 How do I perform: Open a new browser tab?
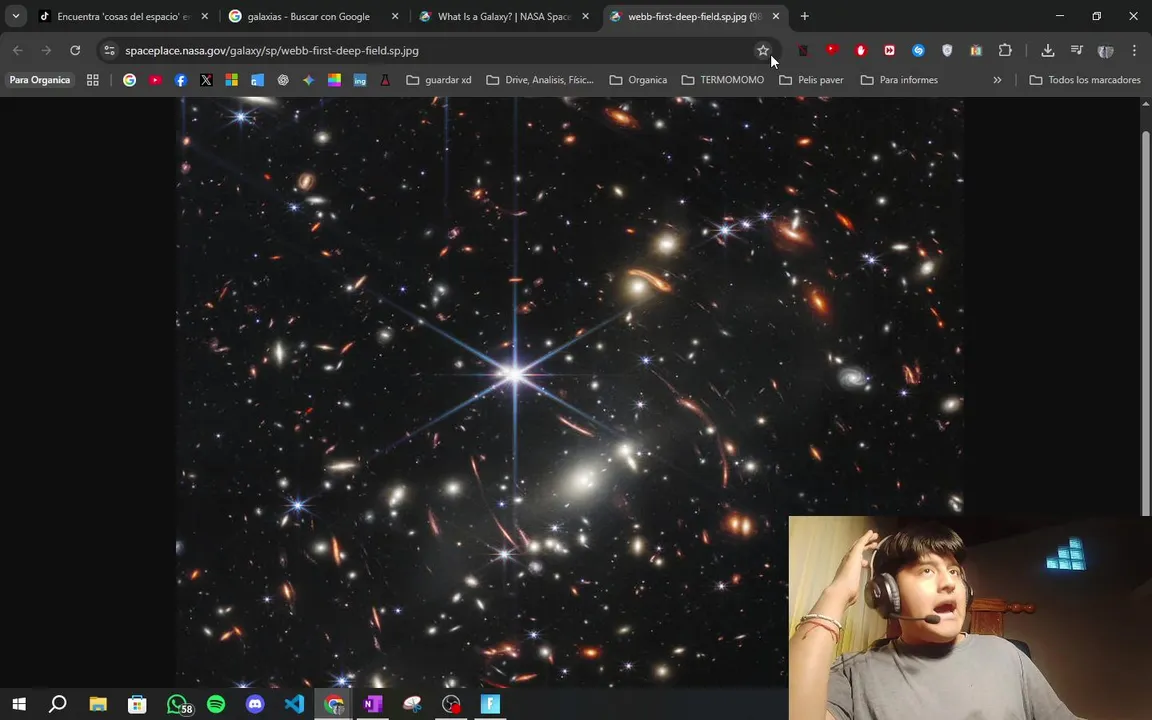click(804, 16)
